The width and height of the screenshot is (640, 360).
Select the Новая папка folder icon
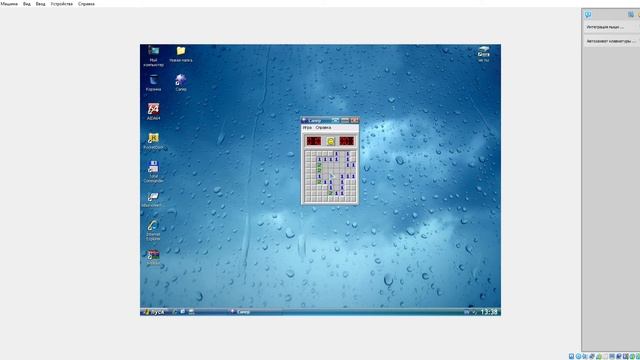click(181, 54)
